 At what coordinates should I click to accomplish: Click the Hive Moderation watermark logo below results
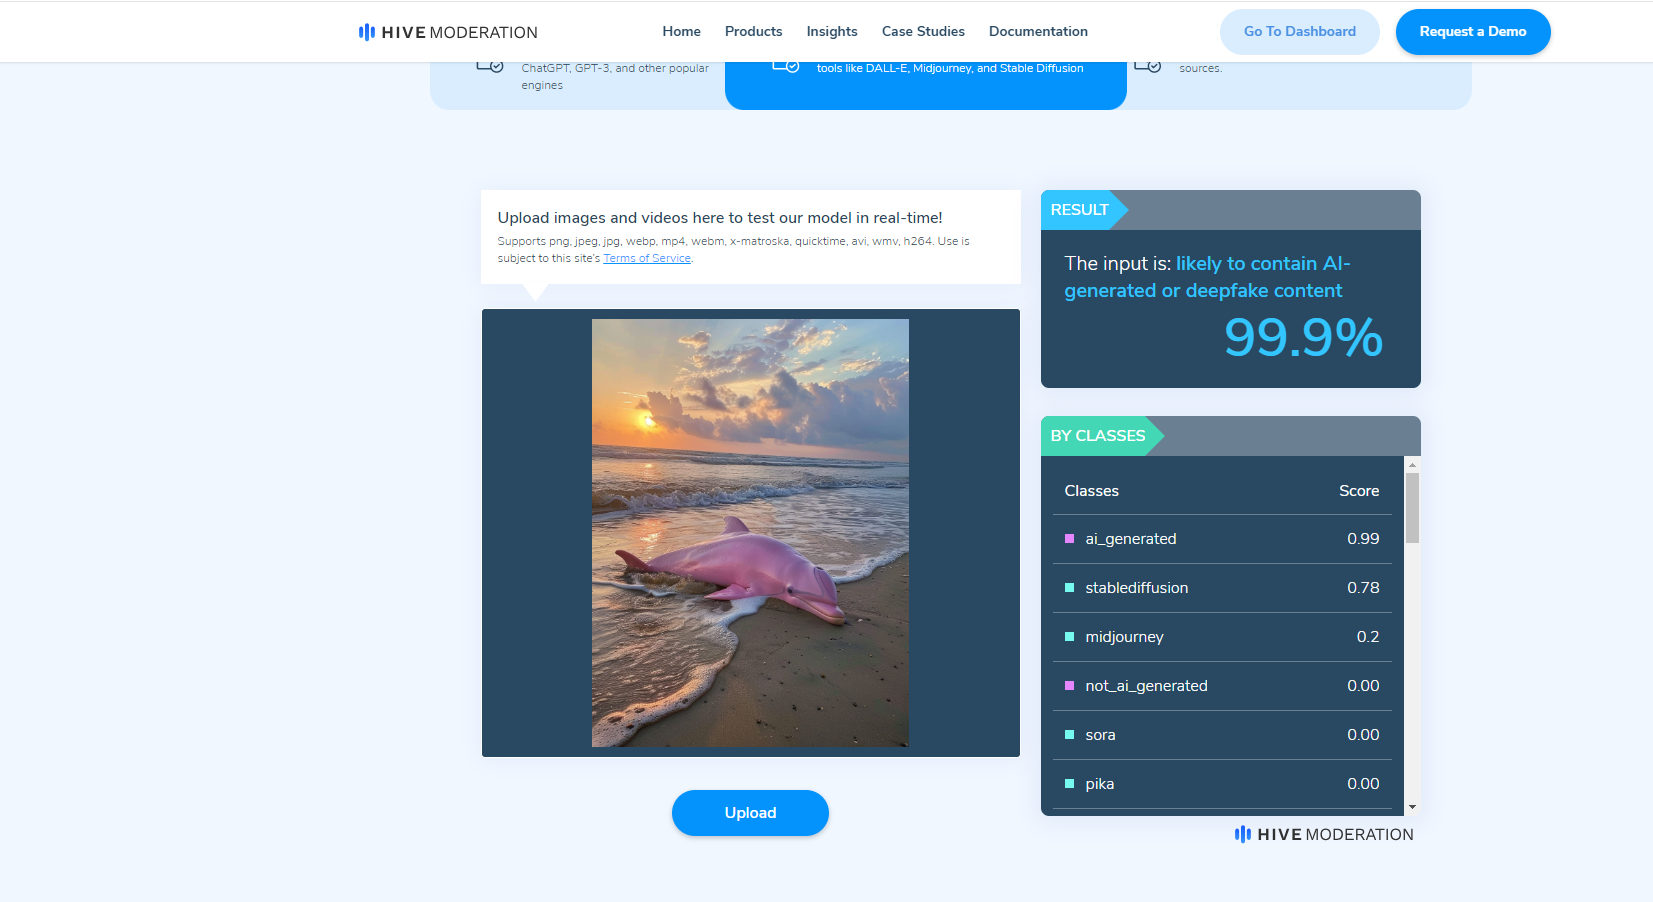(x=1323, y=834)
